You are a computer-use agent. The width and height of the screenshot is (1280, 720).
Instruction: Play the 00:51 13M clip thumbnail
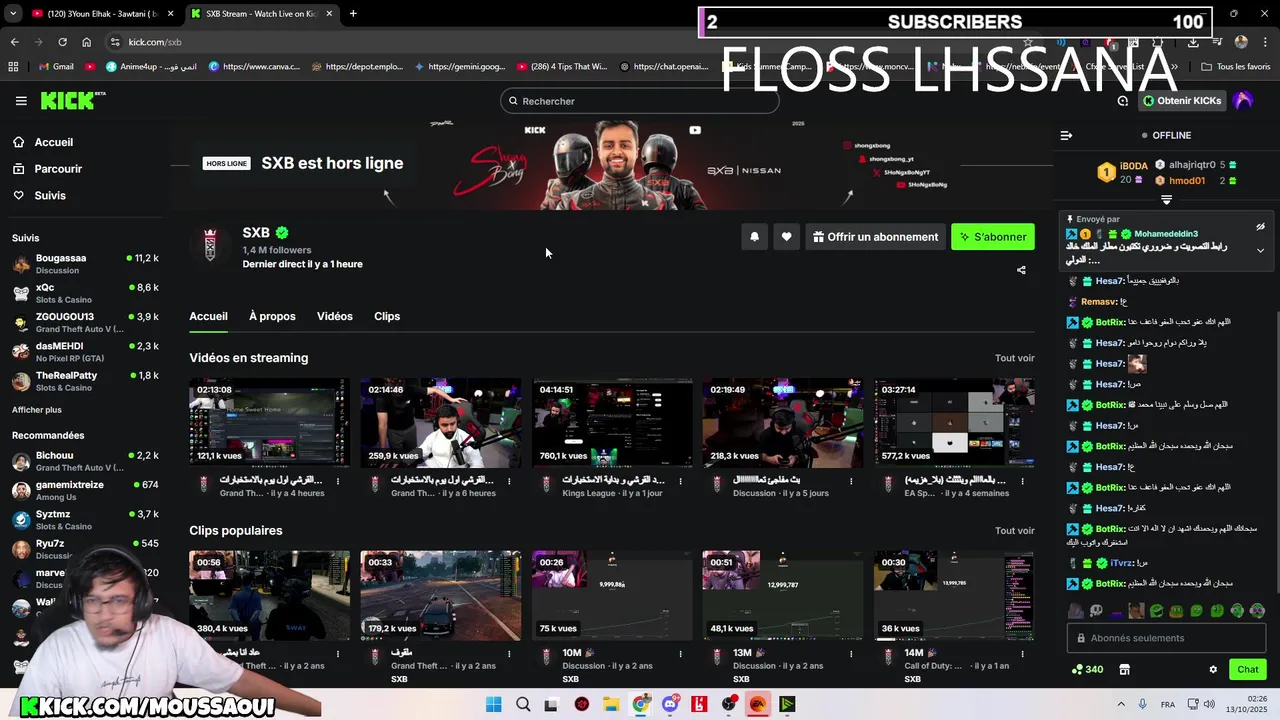783,595
